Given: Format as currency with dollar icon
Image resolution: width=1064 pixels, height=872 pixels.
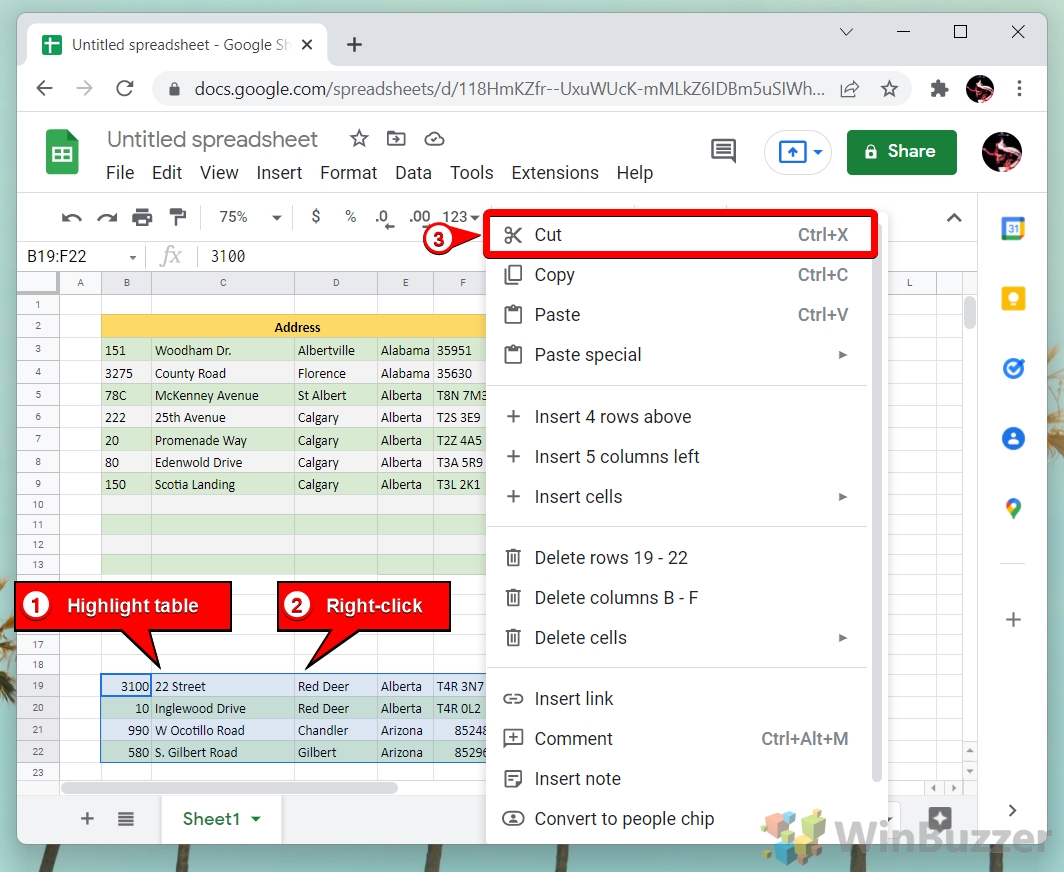Looking at the screenshot, I should point(316,216).
